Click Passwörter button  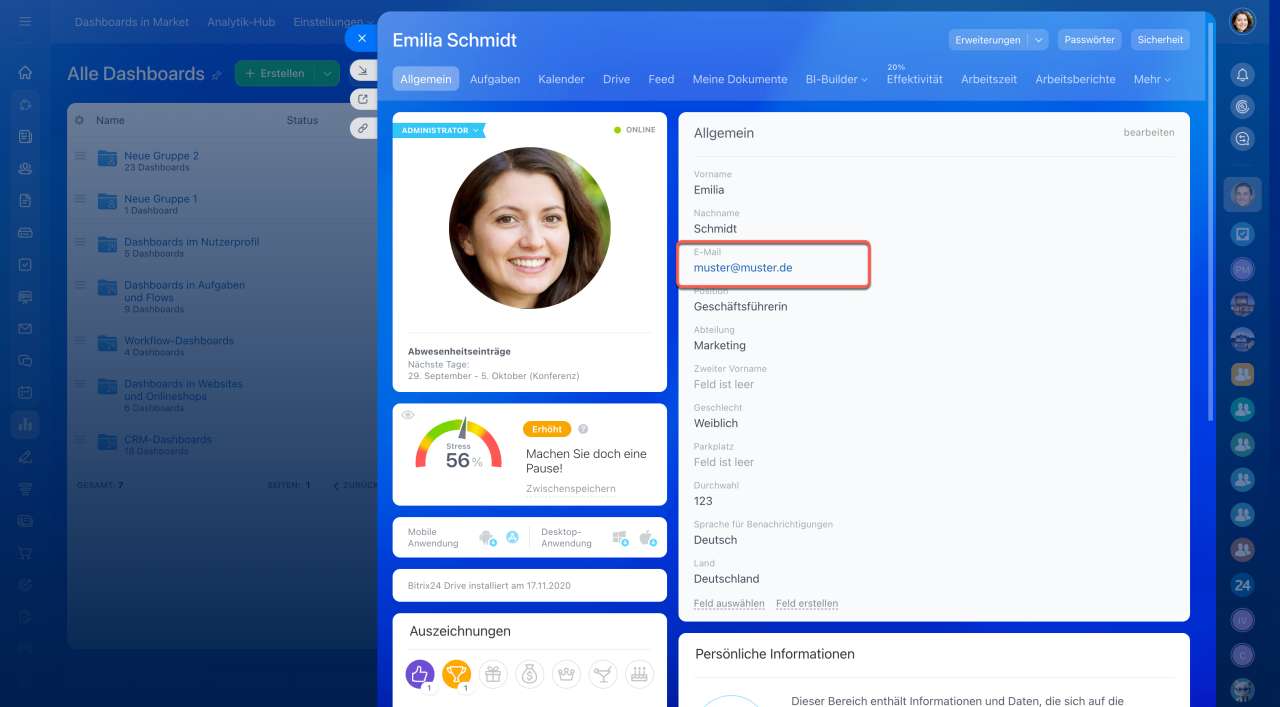1090,40
